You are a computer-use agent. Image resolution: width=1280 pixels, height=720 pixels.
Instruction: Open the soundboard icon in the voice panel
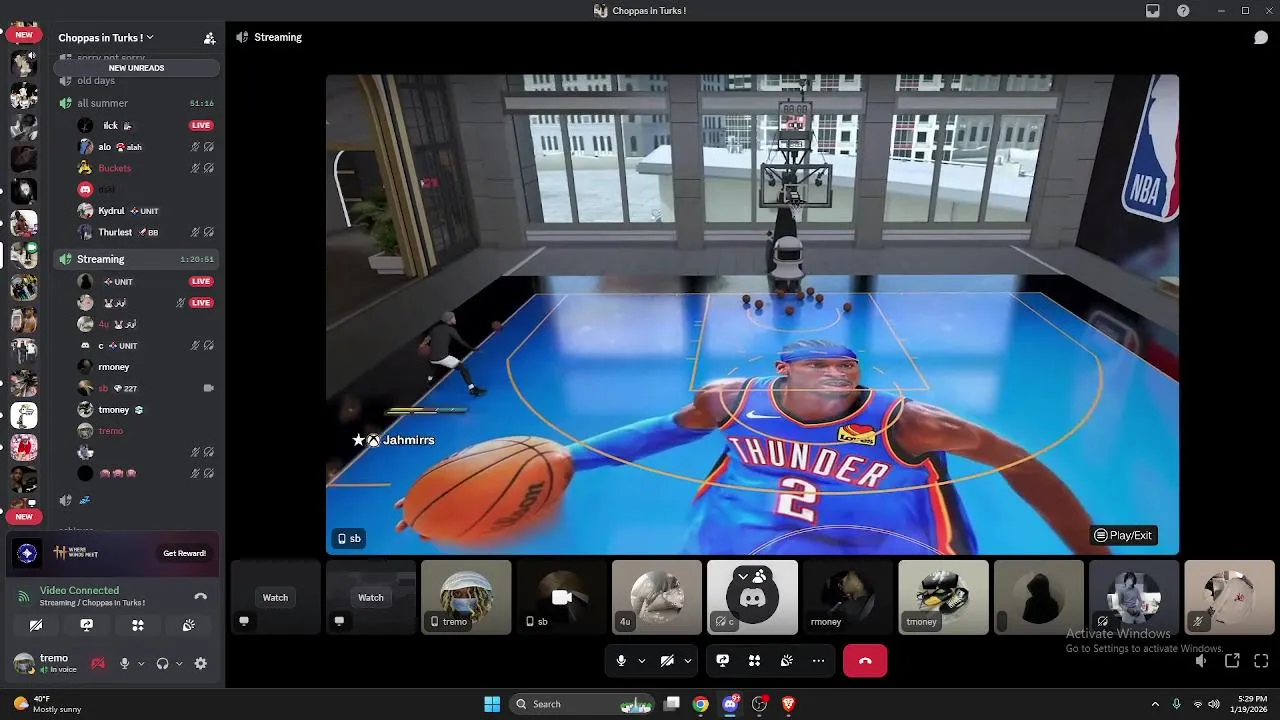(x=188, y=625)
